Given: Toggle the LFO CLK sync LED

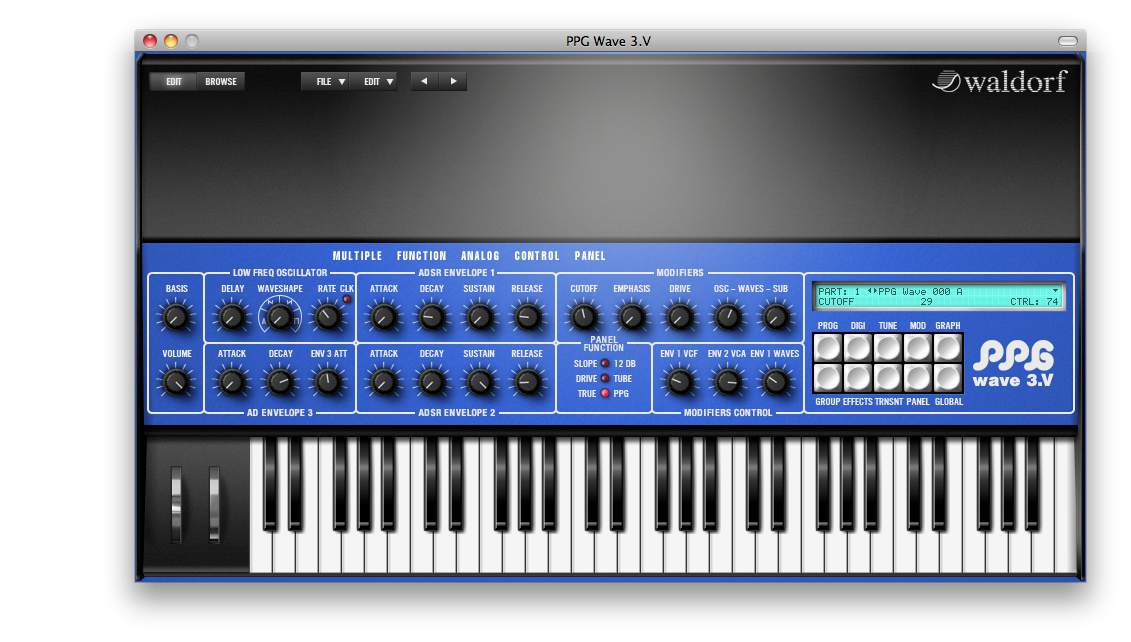Looking at the screenshot, I should point(347,299).
